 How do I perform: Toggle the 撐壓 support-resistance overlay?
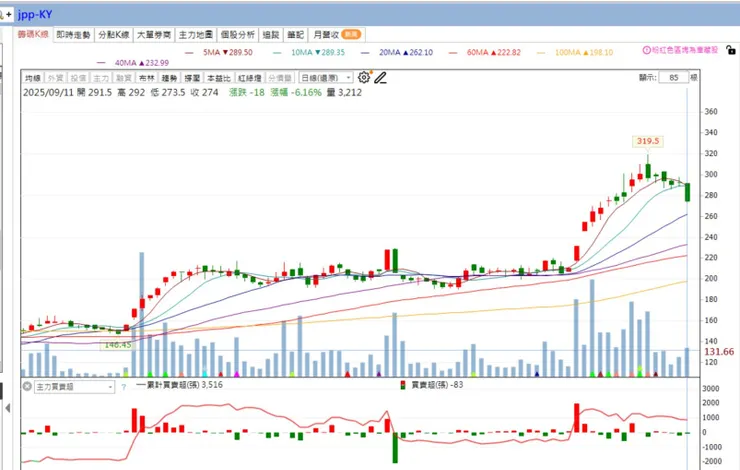[x=192, y=78]
